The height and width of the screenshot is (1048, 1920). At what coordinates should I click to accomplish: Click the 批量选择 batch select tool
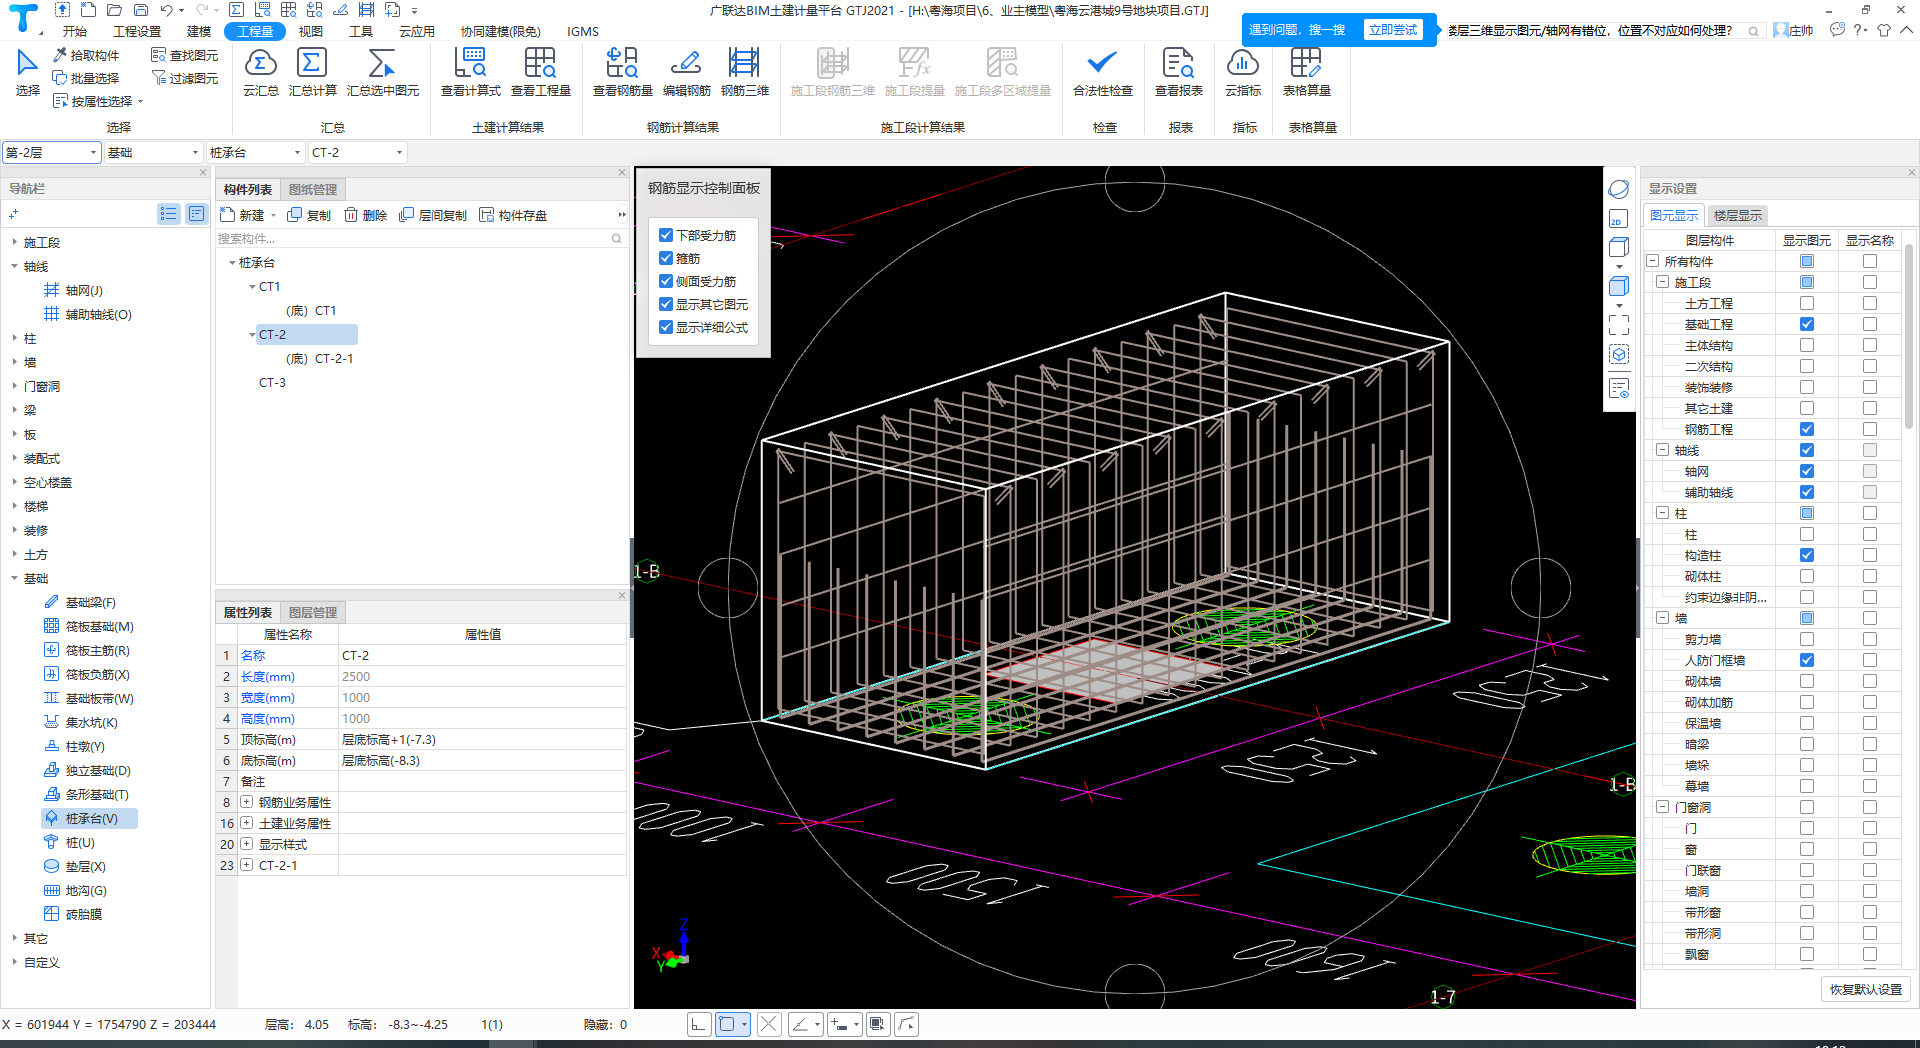click(86, 78)
